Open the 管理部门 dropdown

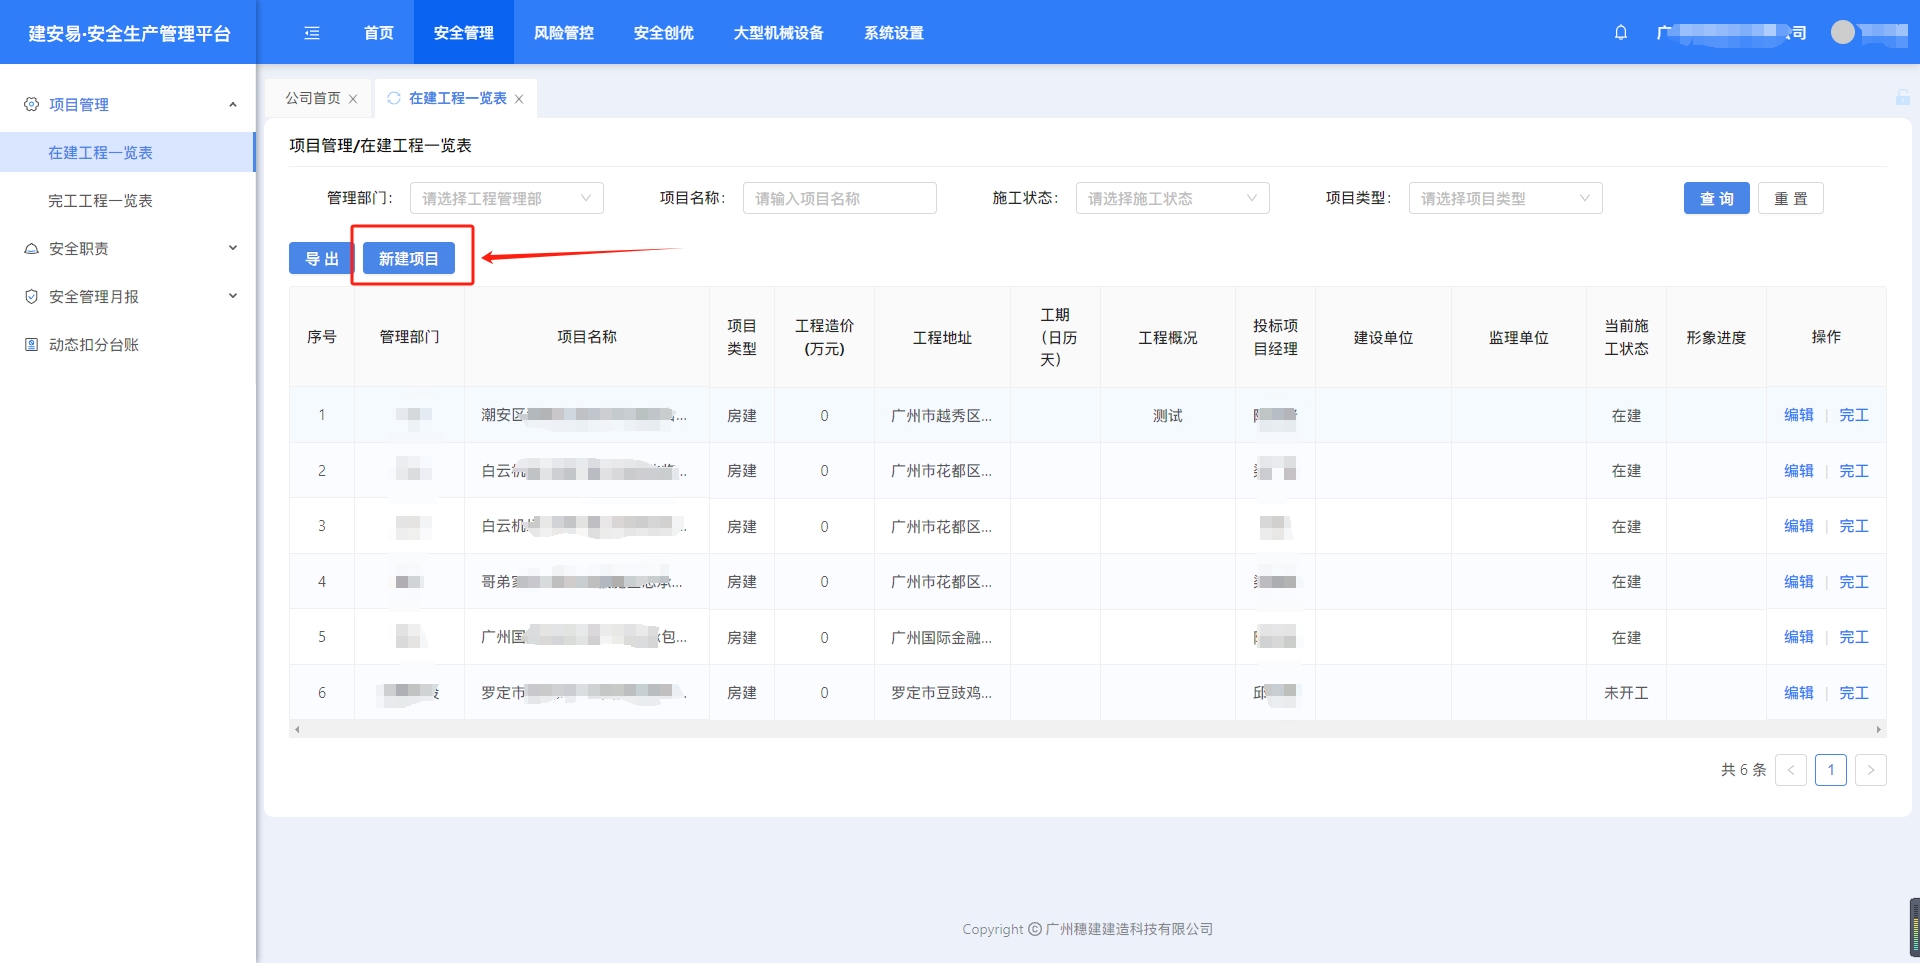click(506, 199)
